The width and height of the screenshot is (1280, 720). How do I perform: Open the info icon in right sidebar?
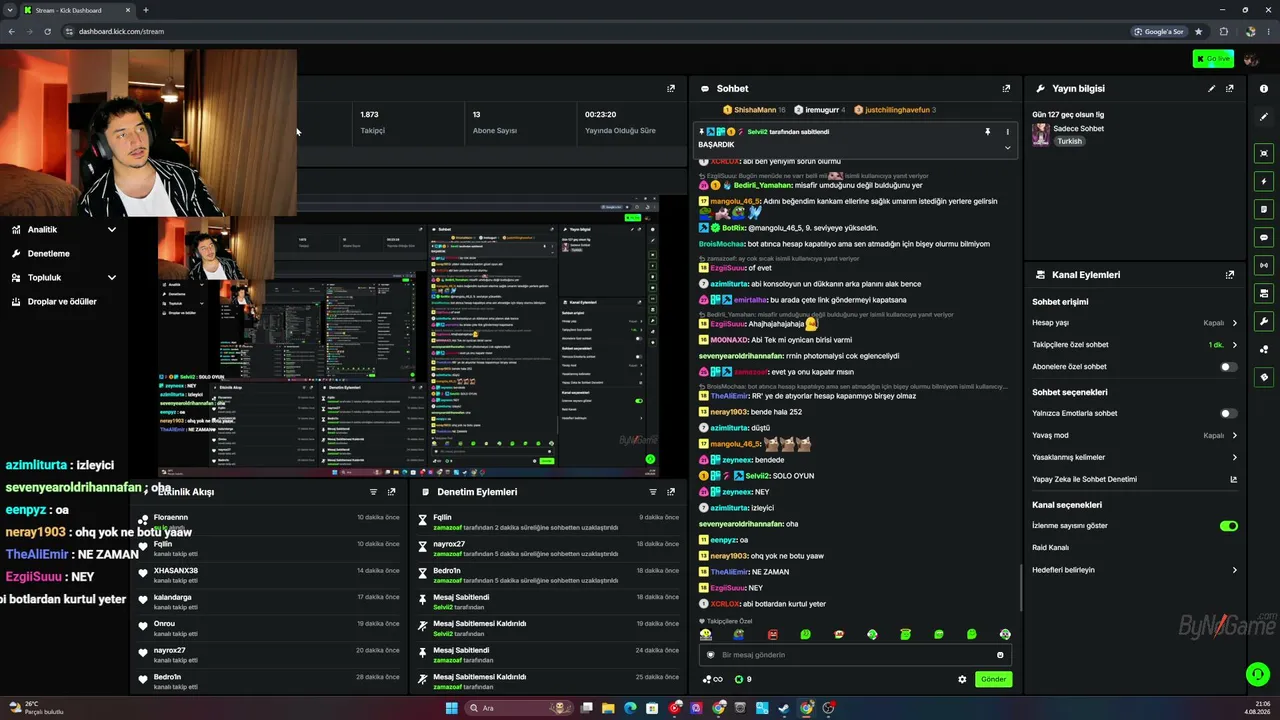pyautogui.click(x=1264, y=89)
